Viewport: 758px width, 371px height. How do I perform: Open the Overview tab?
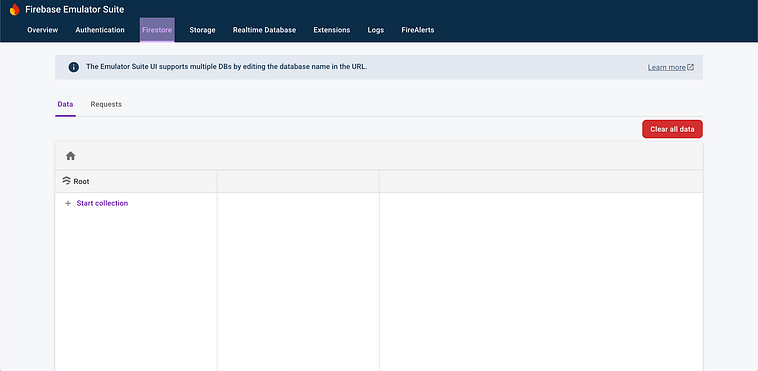(43, 30)
